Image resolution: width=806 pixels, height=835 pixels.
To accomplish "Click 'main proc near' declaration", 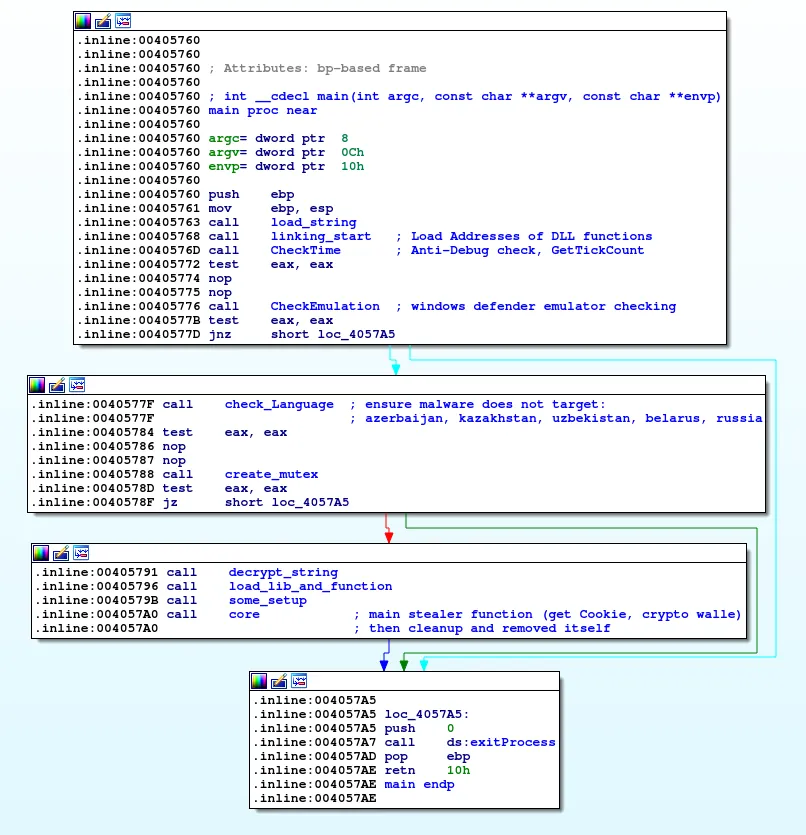I will pyautogui.click(x=263, y=110).
